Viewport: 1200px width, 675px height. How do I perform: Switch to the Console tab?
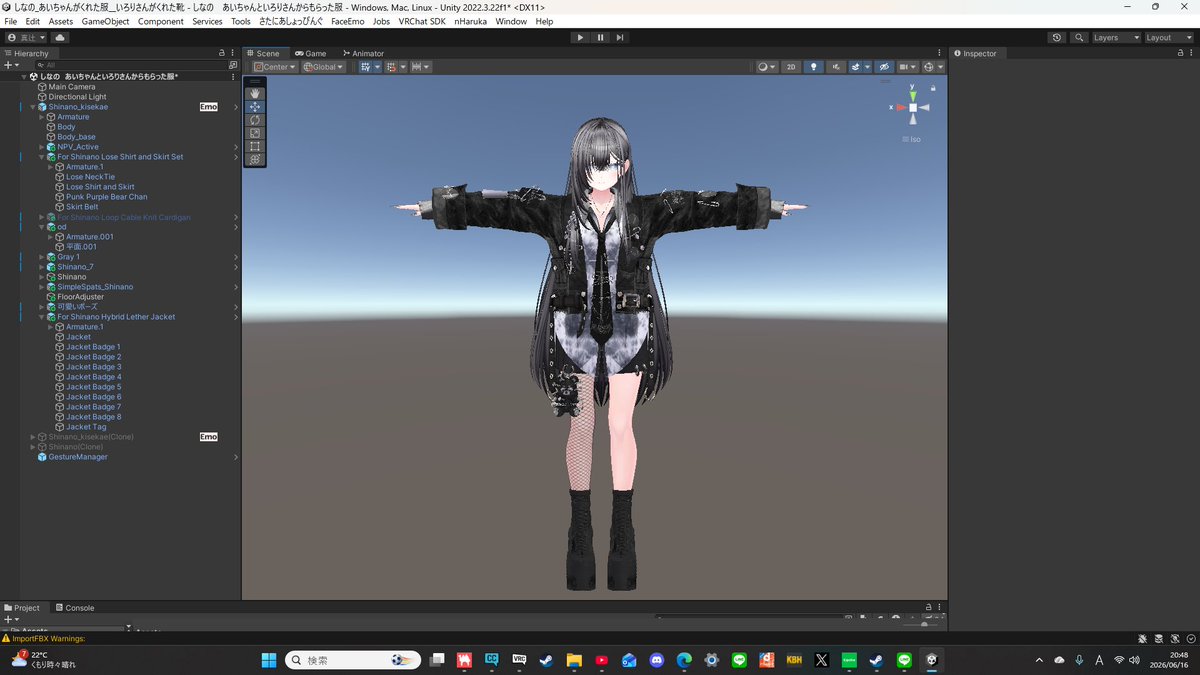click(74, 607)
